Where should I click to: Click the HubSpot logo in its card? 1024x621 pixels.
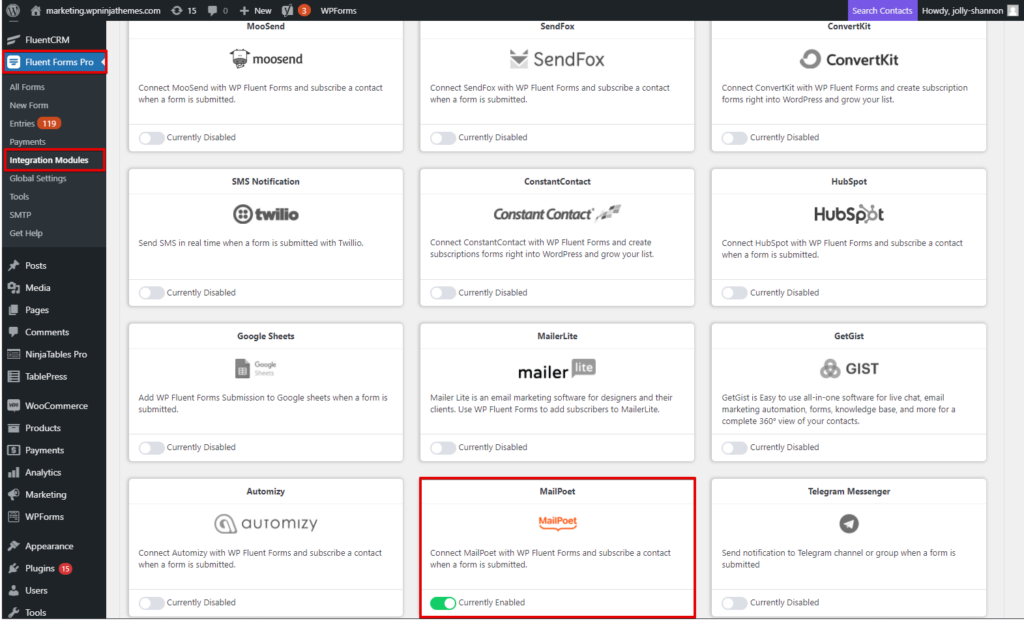click(849, 214)
